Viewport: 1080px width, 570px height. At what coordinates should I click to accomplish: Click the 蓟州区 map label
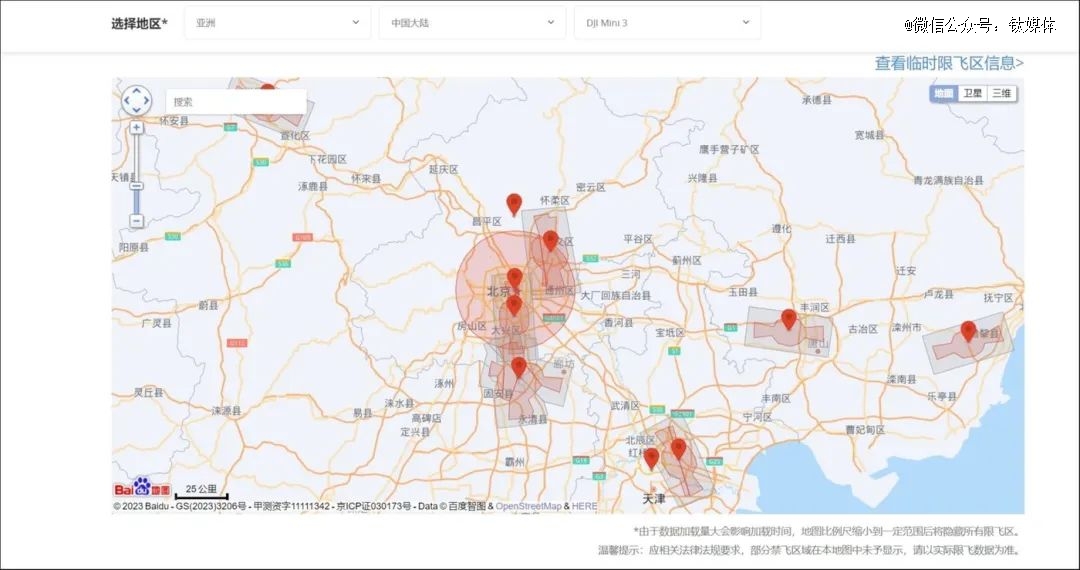(687, 260)
